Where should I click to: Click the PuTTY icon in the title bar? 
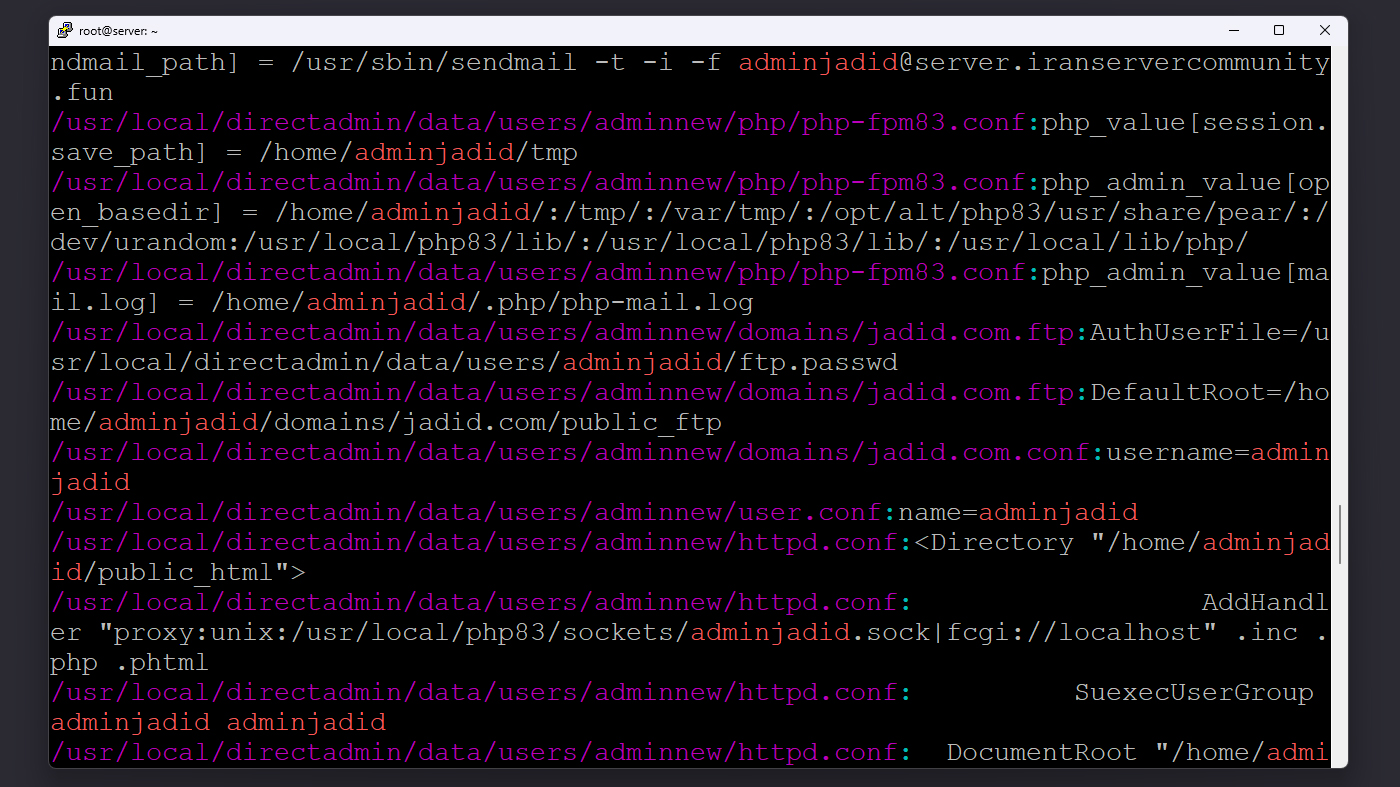point(64,31)
